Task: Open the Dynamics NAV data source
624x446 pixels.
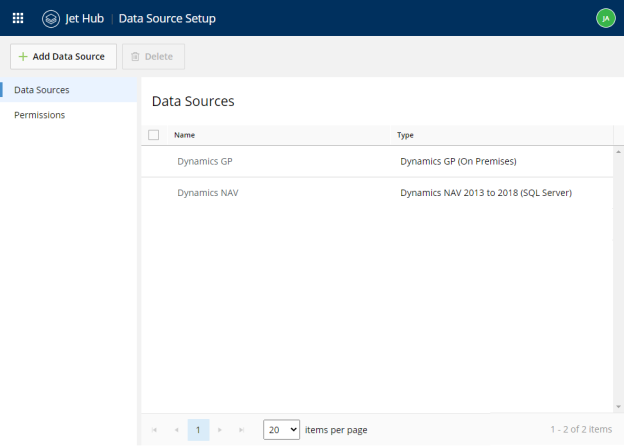Action: pyautogui.click(x=208, y=193)
